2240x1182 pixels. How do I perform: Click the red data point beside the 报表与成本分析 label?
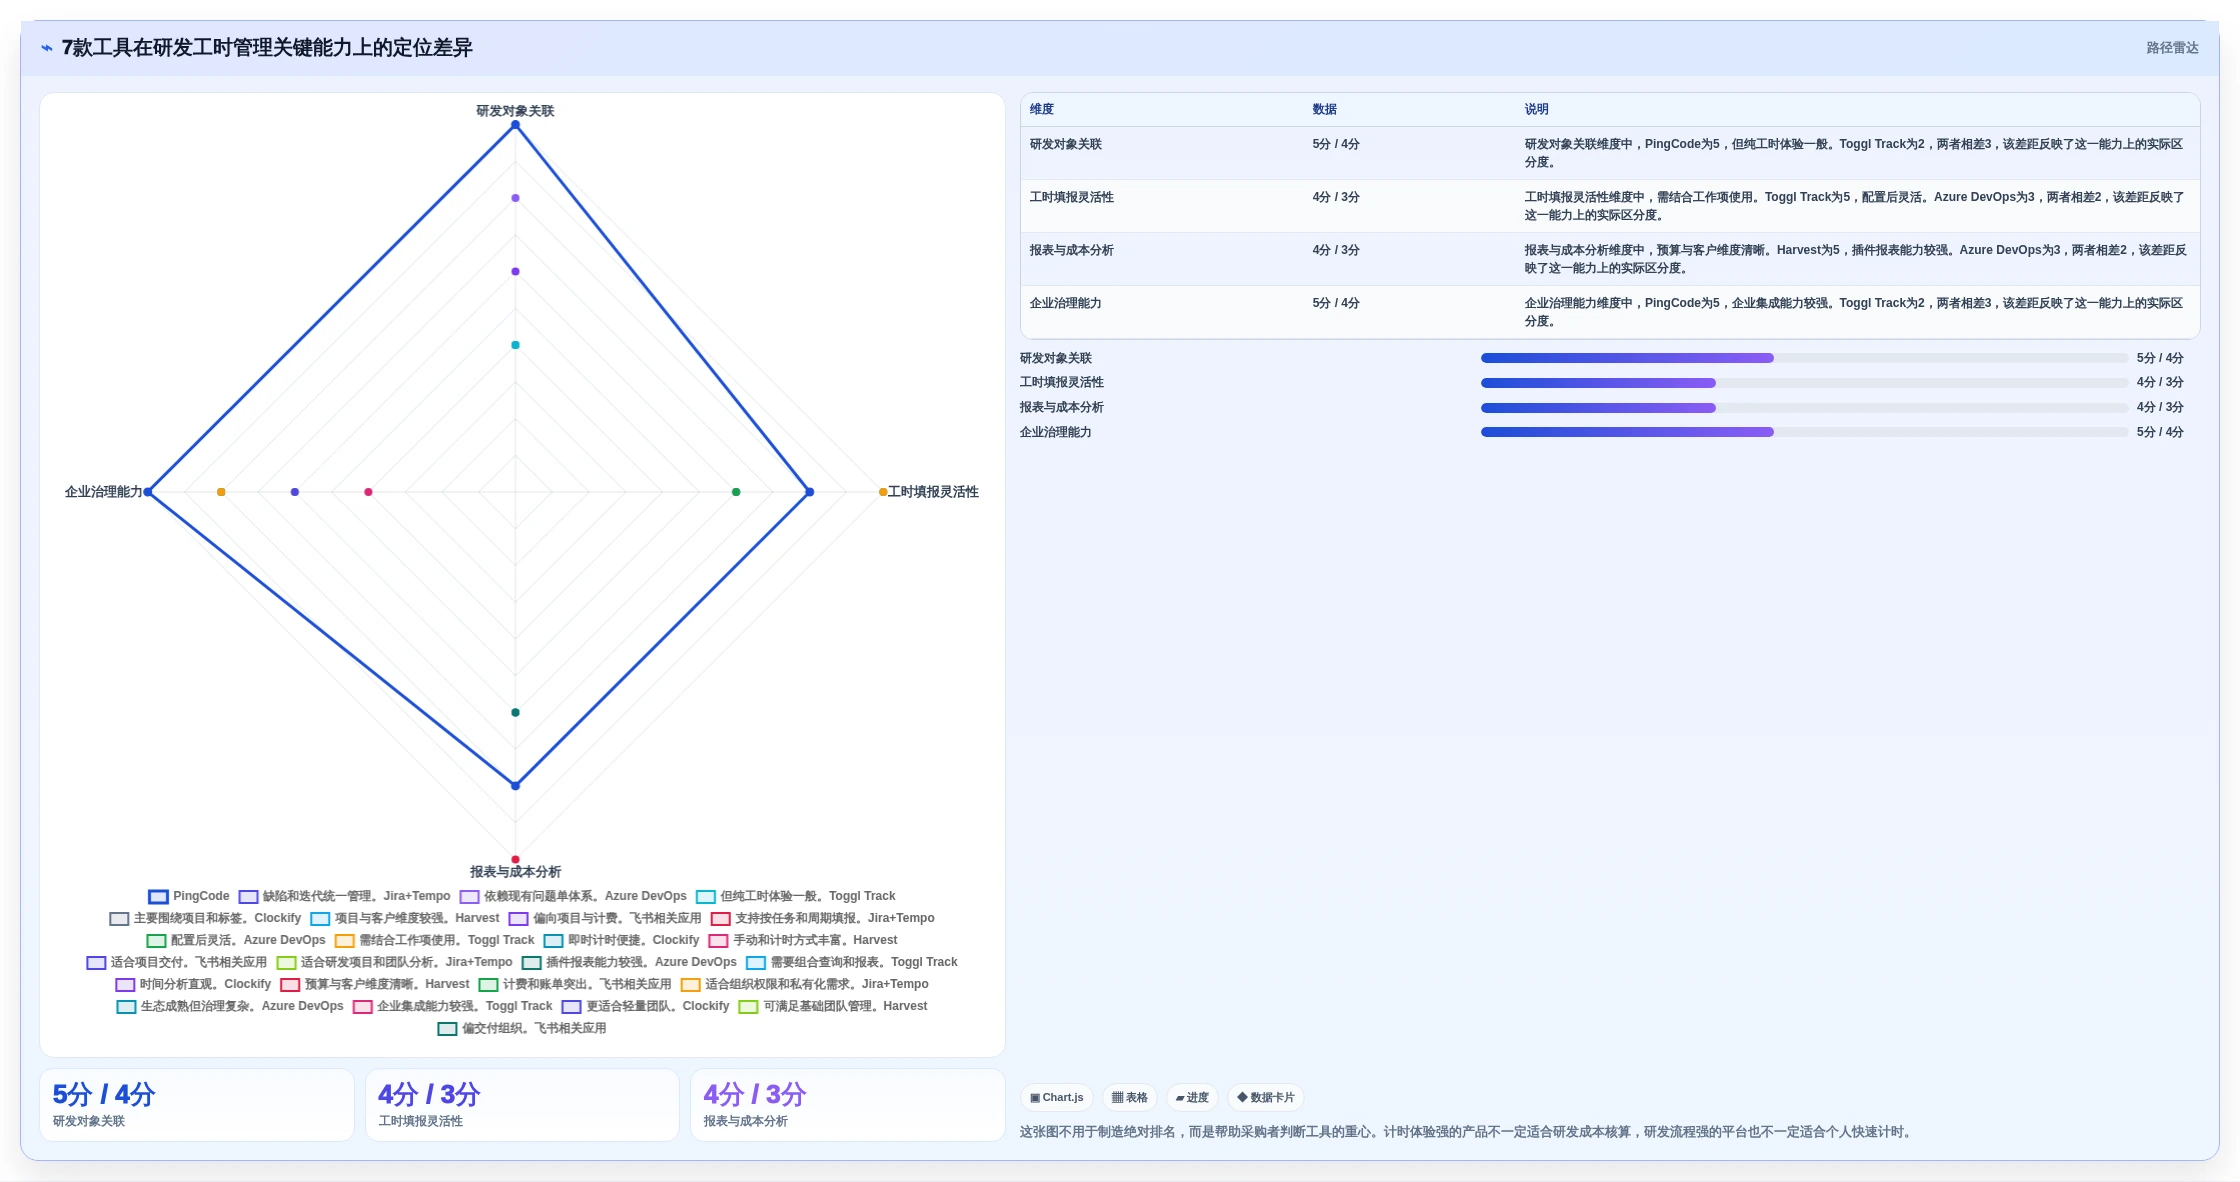[x=515, y=859]
